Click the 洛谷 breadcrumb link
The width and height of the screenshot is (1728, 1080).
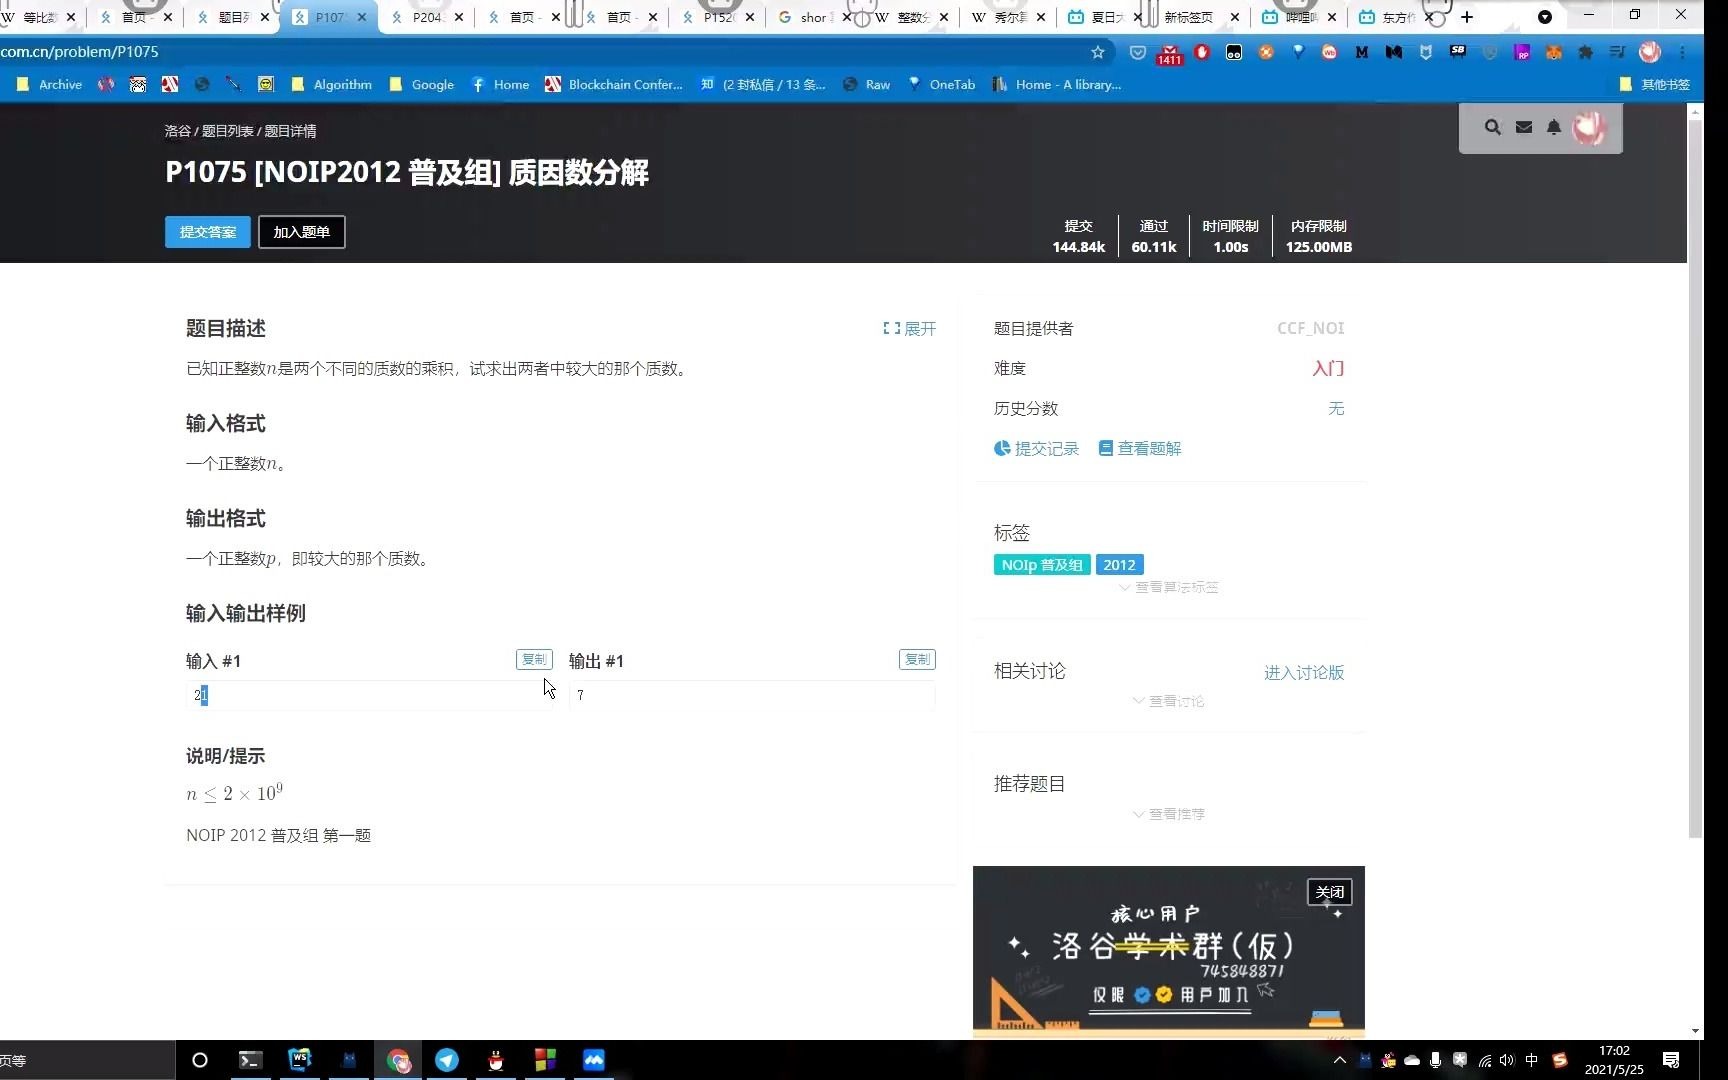(178, 131)
